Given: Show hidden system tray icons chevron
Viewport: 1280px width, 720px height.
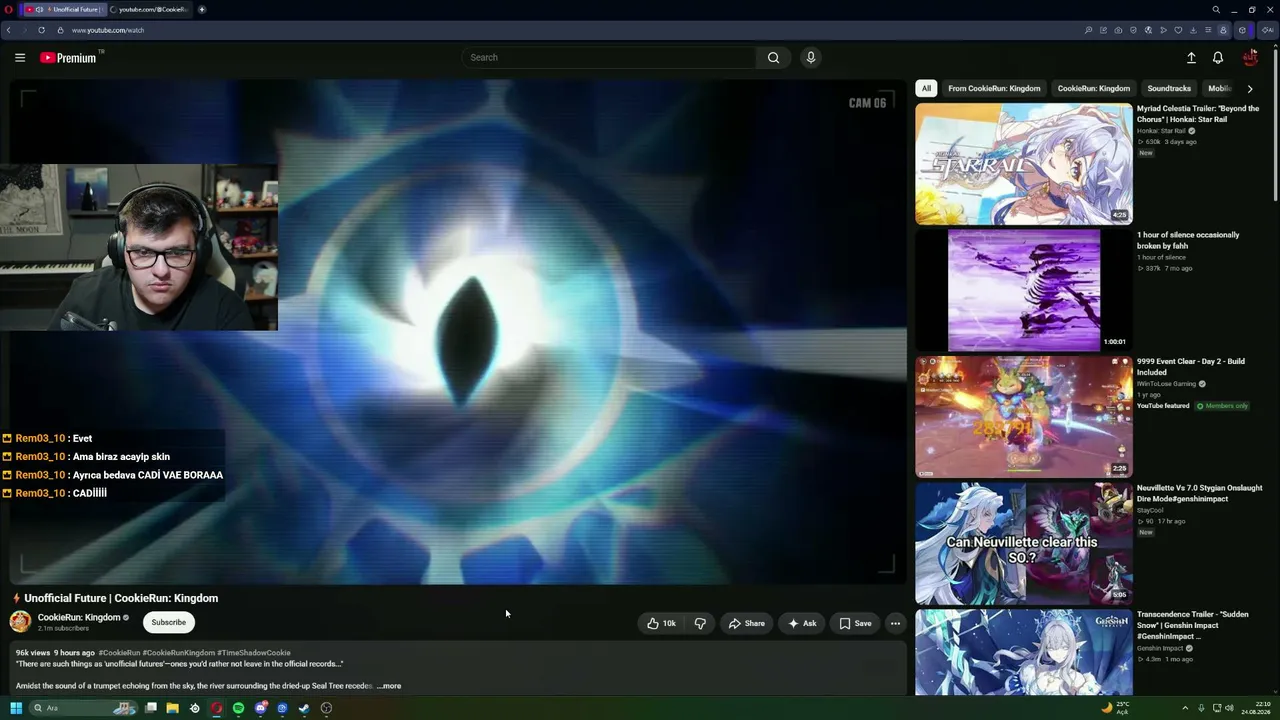Looking at the screenshot, I should tap(1185, 708).
